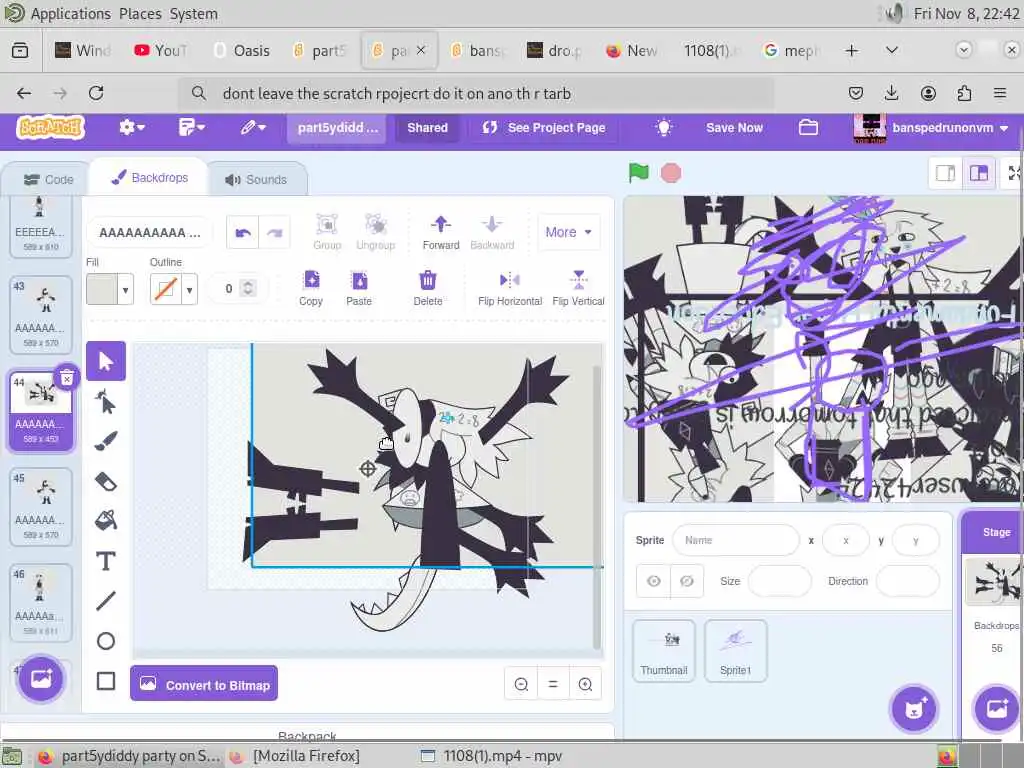The image size is (1024, 768).
Task: Click the Outline color swatch
Action: click(166, 289)
